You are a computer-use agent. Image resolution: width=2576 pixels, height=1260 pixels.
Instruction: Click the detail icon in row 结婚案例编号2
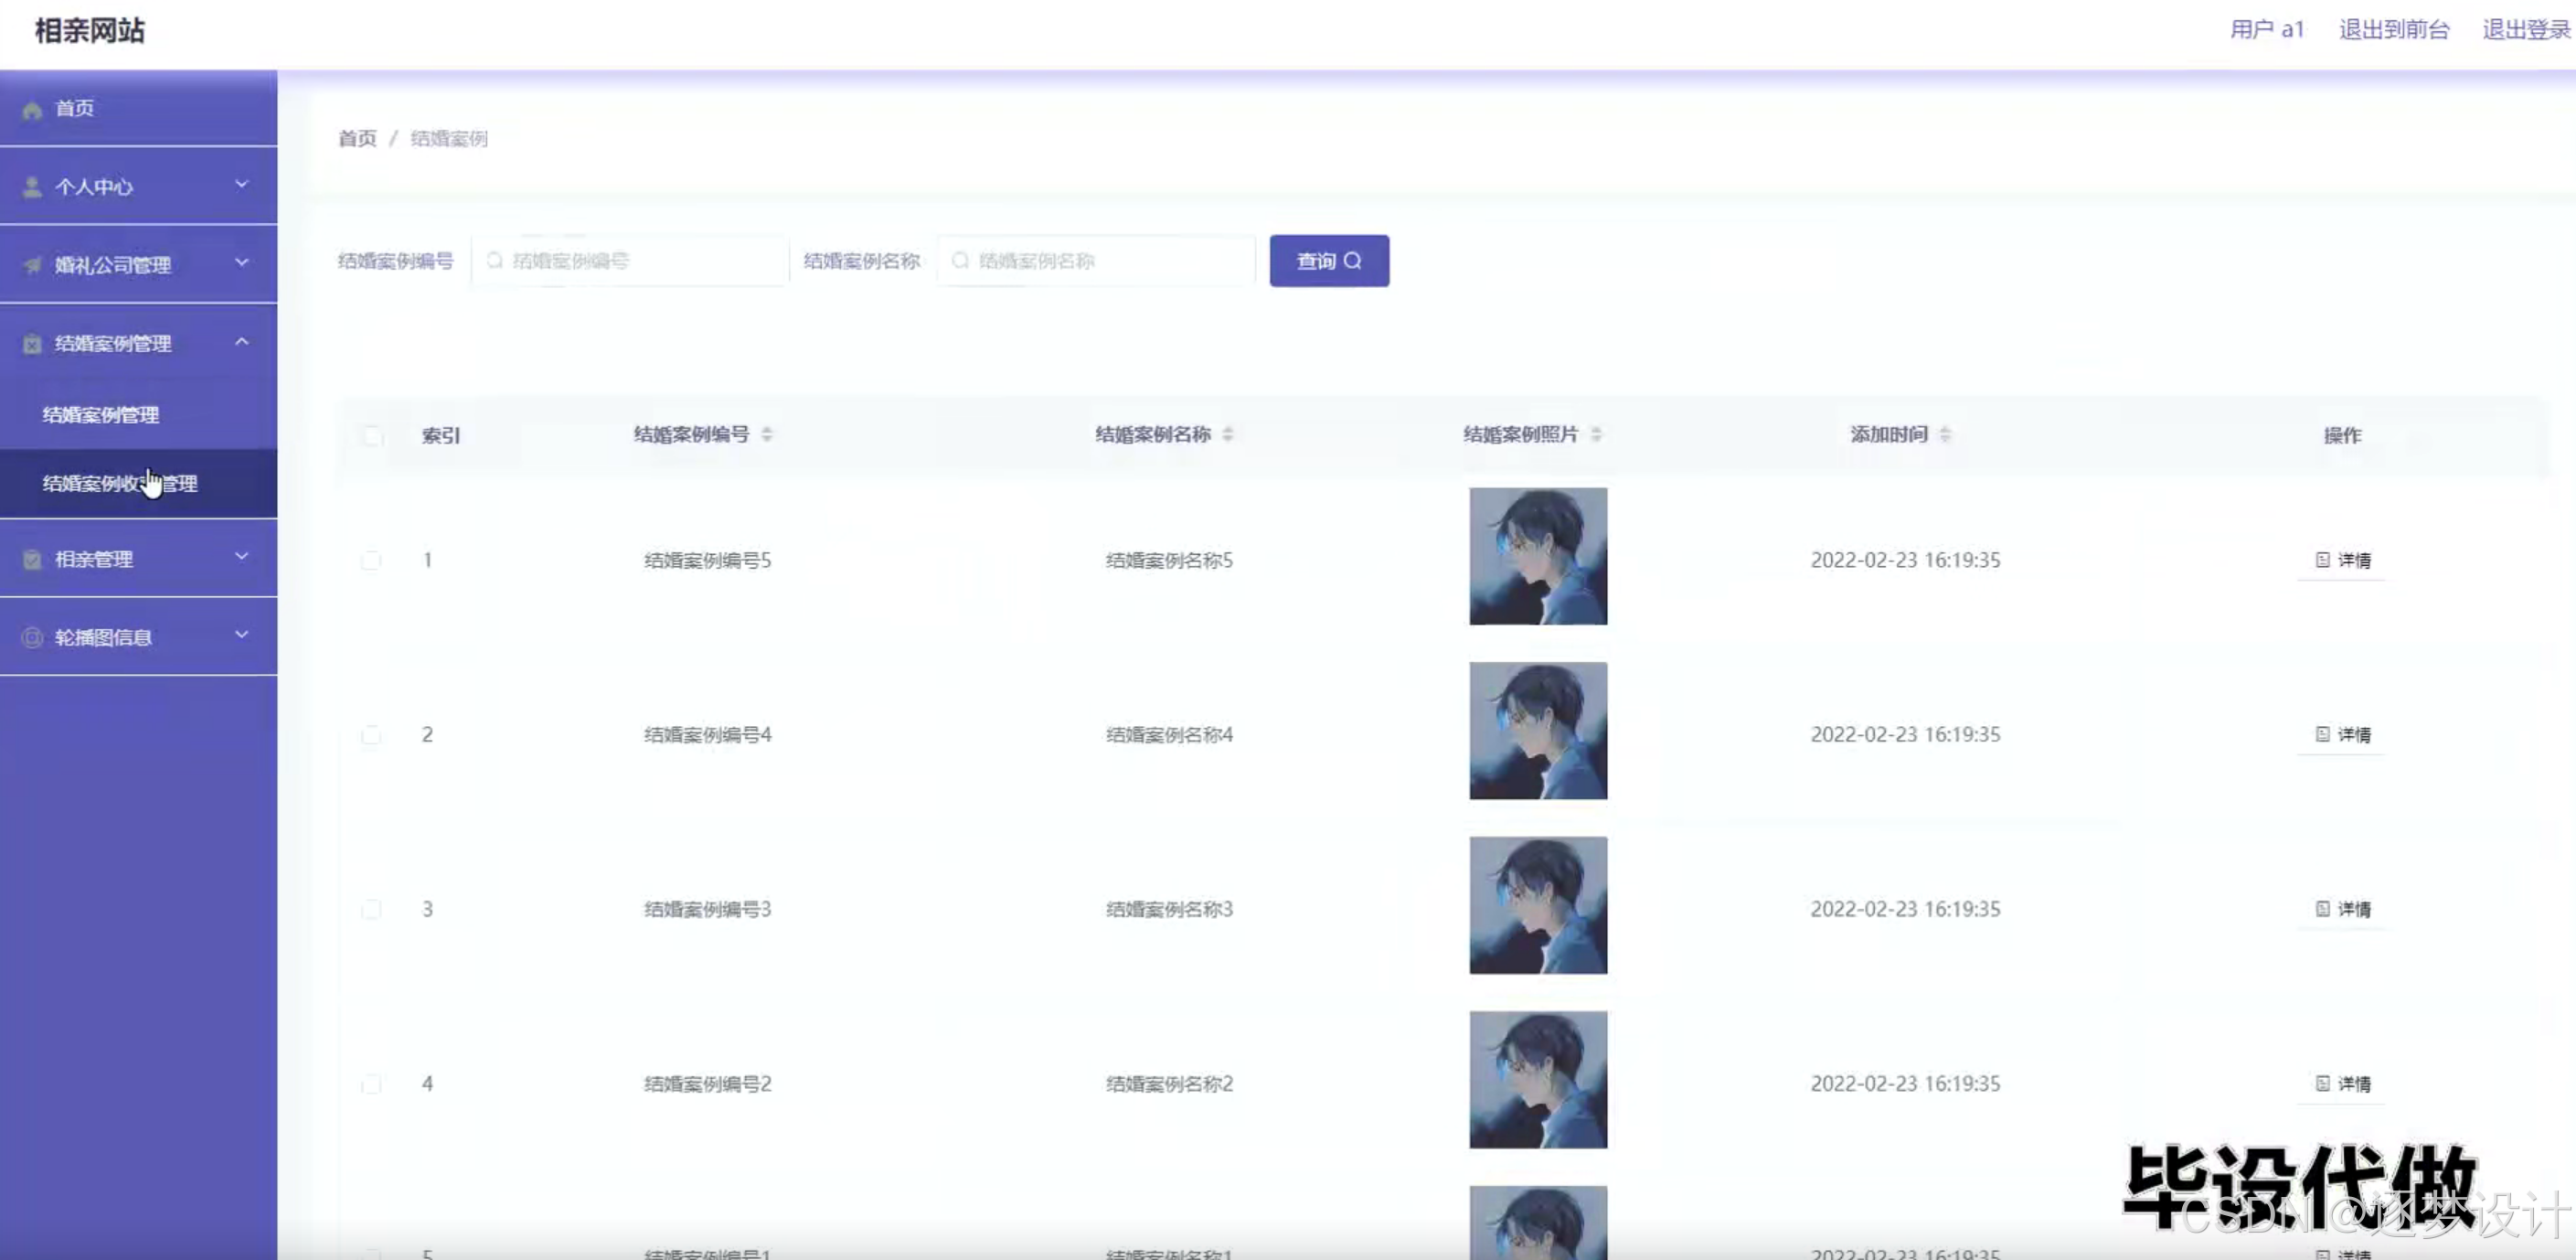click(x=2323, y=1083)
